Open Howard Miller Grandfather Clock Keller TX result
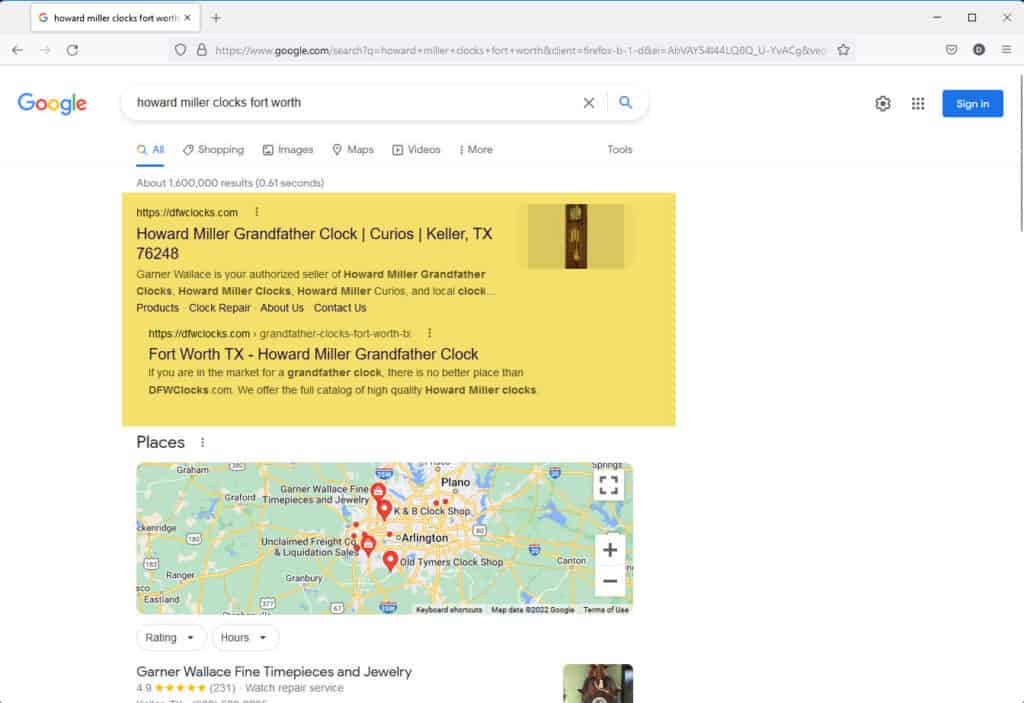Viewport: 1024px width, 703px height. 314,243
